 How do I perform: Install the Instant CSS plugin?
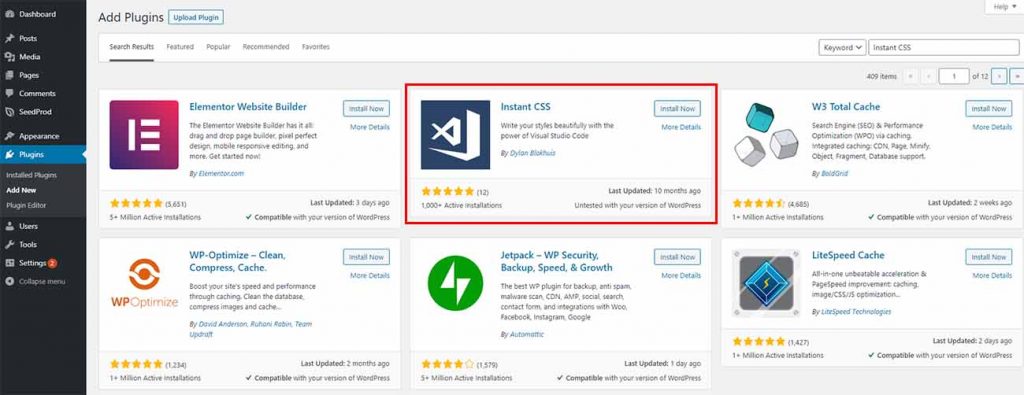click(677, 108)
